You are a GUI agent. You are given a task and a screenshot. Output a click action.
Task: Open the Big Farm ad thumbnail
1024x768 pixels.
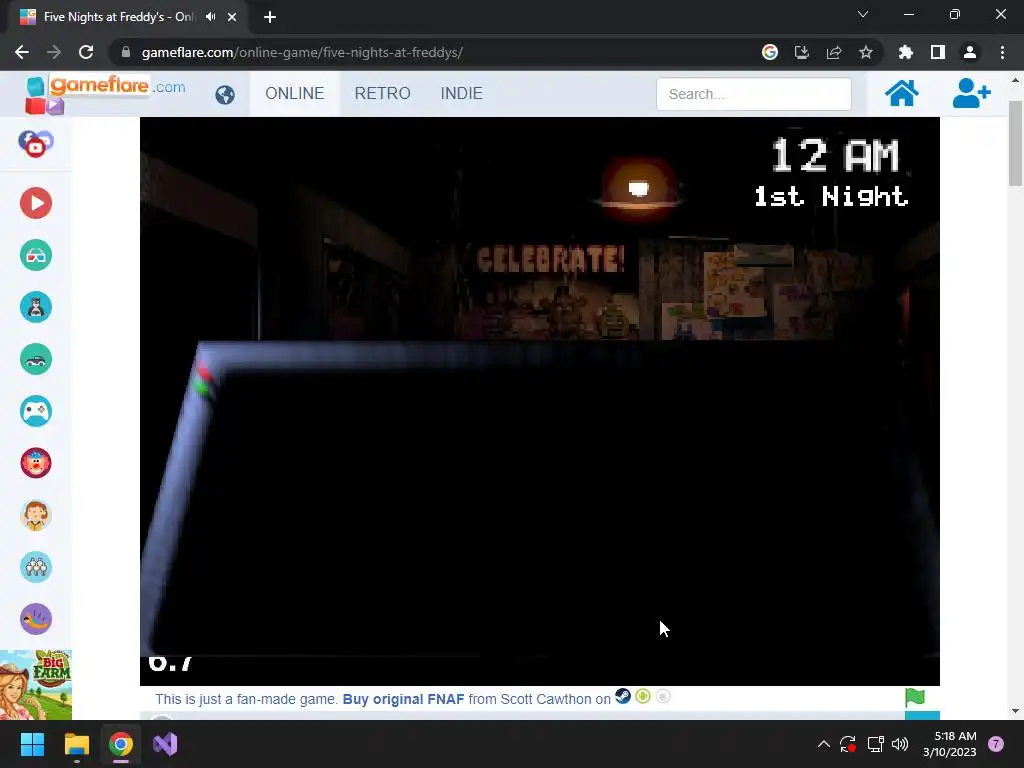click(36, 685)
